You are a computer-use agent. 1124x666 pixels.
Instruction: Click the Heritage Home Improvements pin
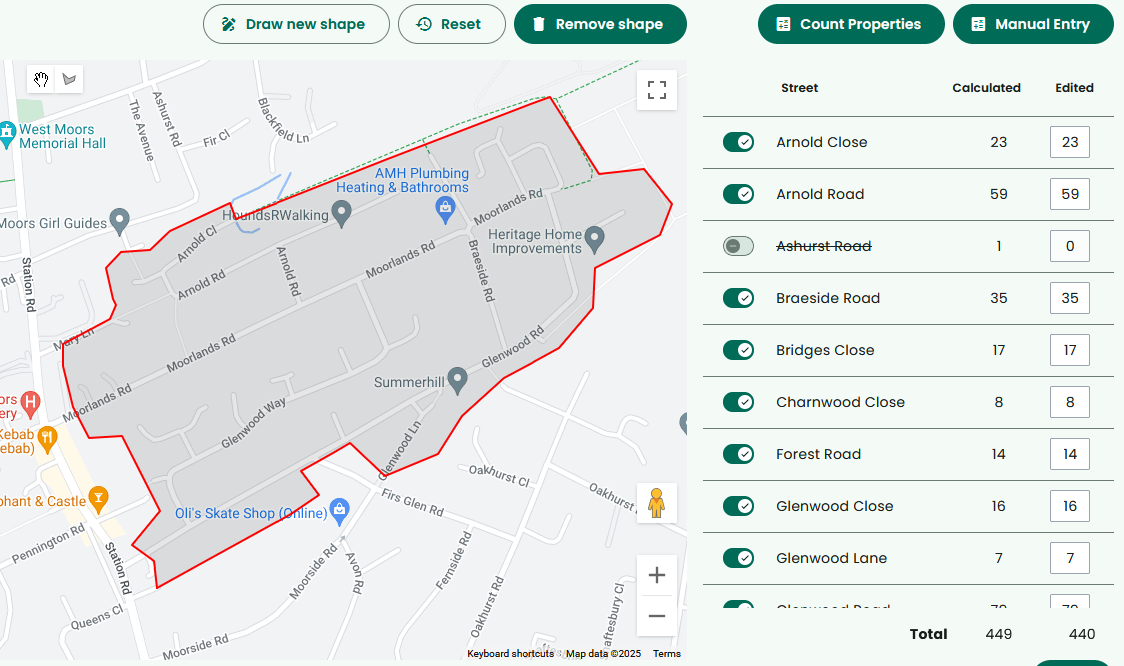pyautogui.click(x=595, y=239)
